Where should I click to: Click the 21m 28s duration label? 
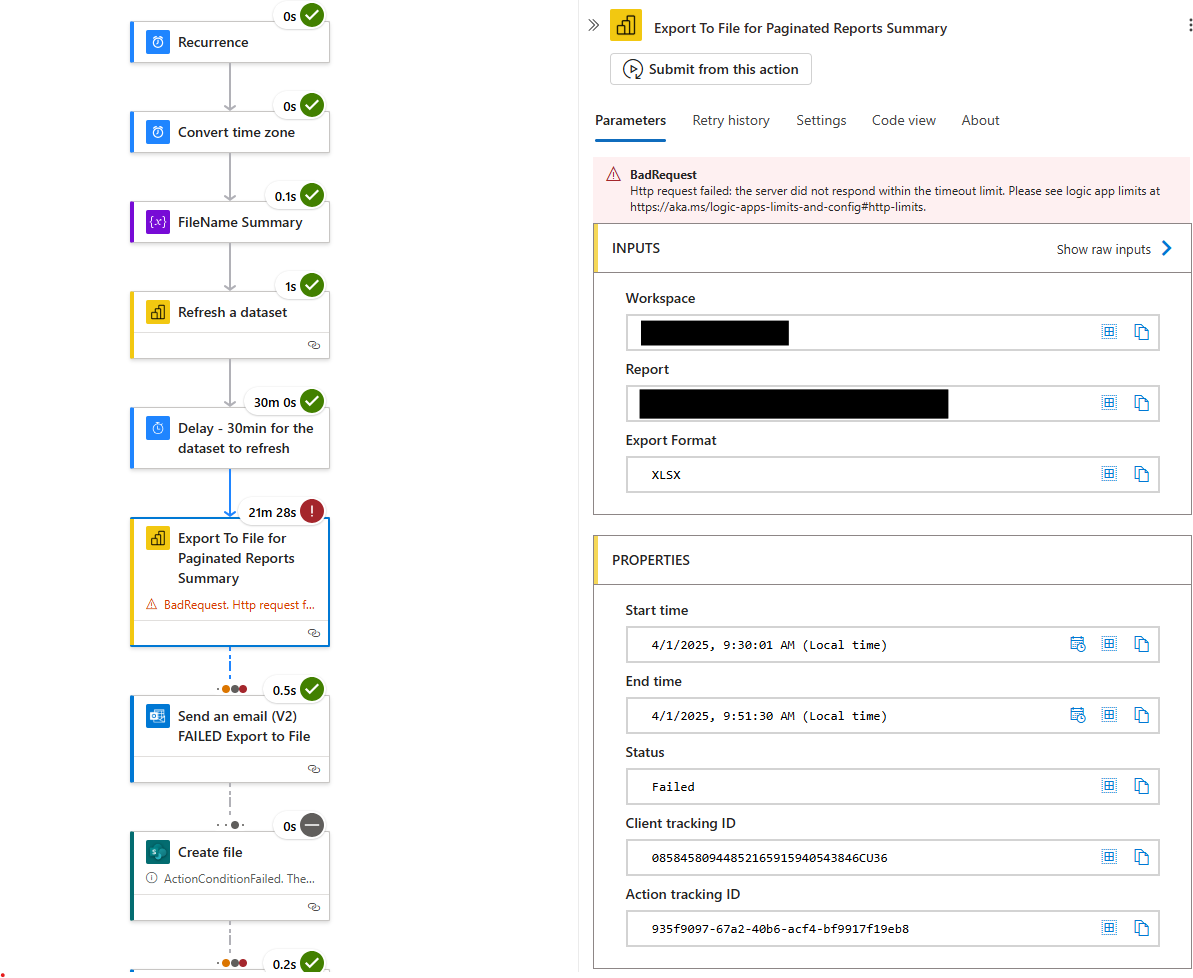tap(272, 512)
